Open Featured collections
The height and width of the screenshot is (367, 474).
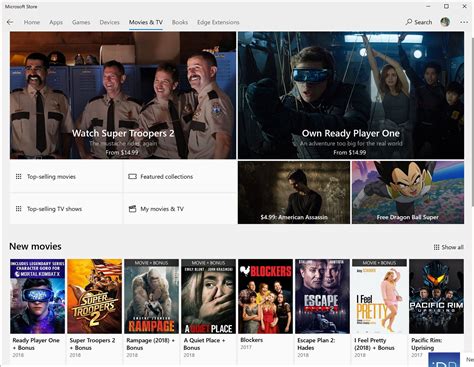[180, 177]
